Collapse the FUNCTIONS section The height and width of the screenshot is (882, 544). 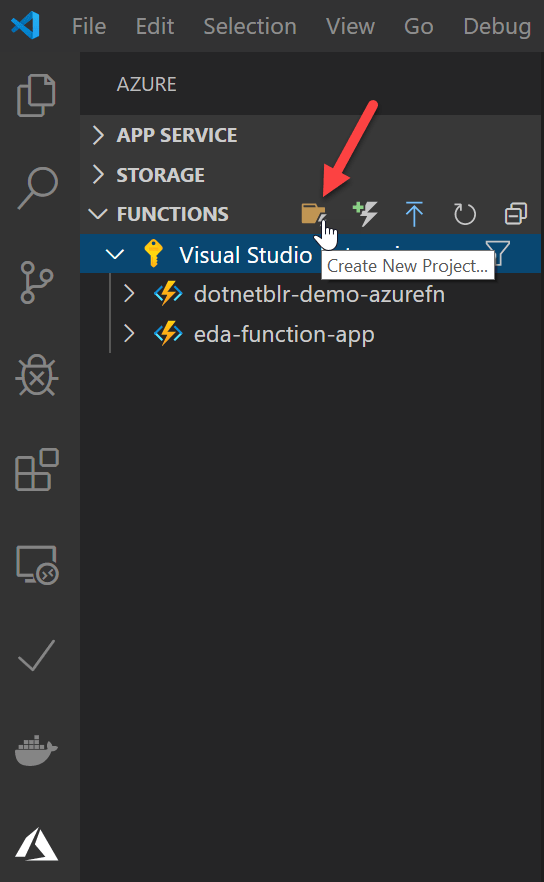coord(98,214)
